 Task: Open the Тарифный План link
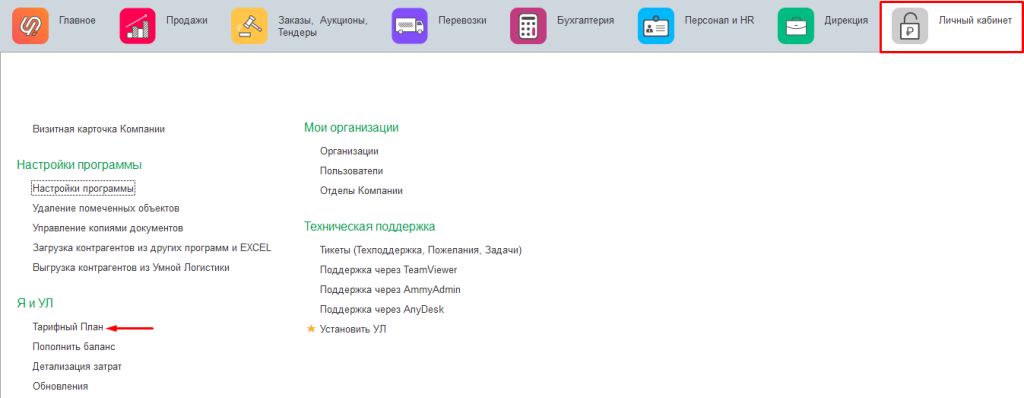68,327
